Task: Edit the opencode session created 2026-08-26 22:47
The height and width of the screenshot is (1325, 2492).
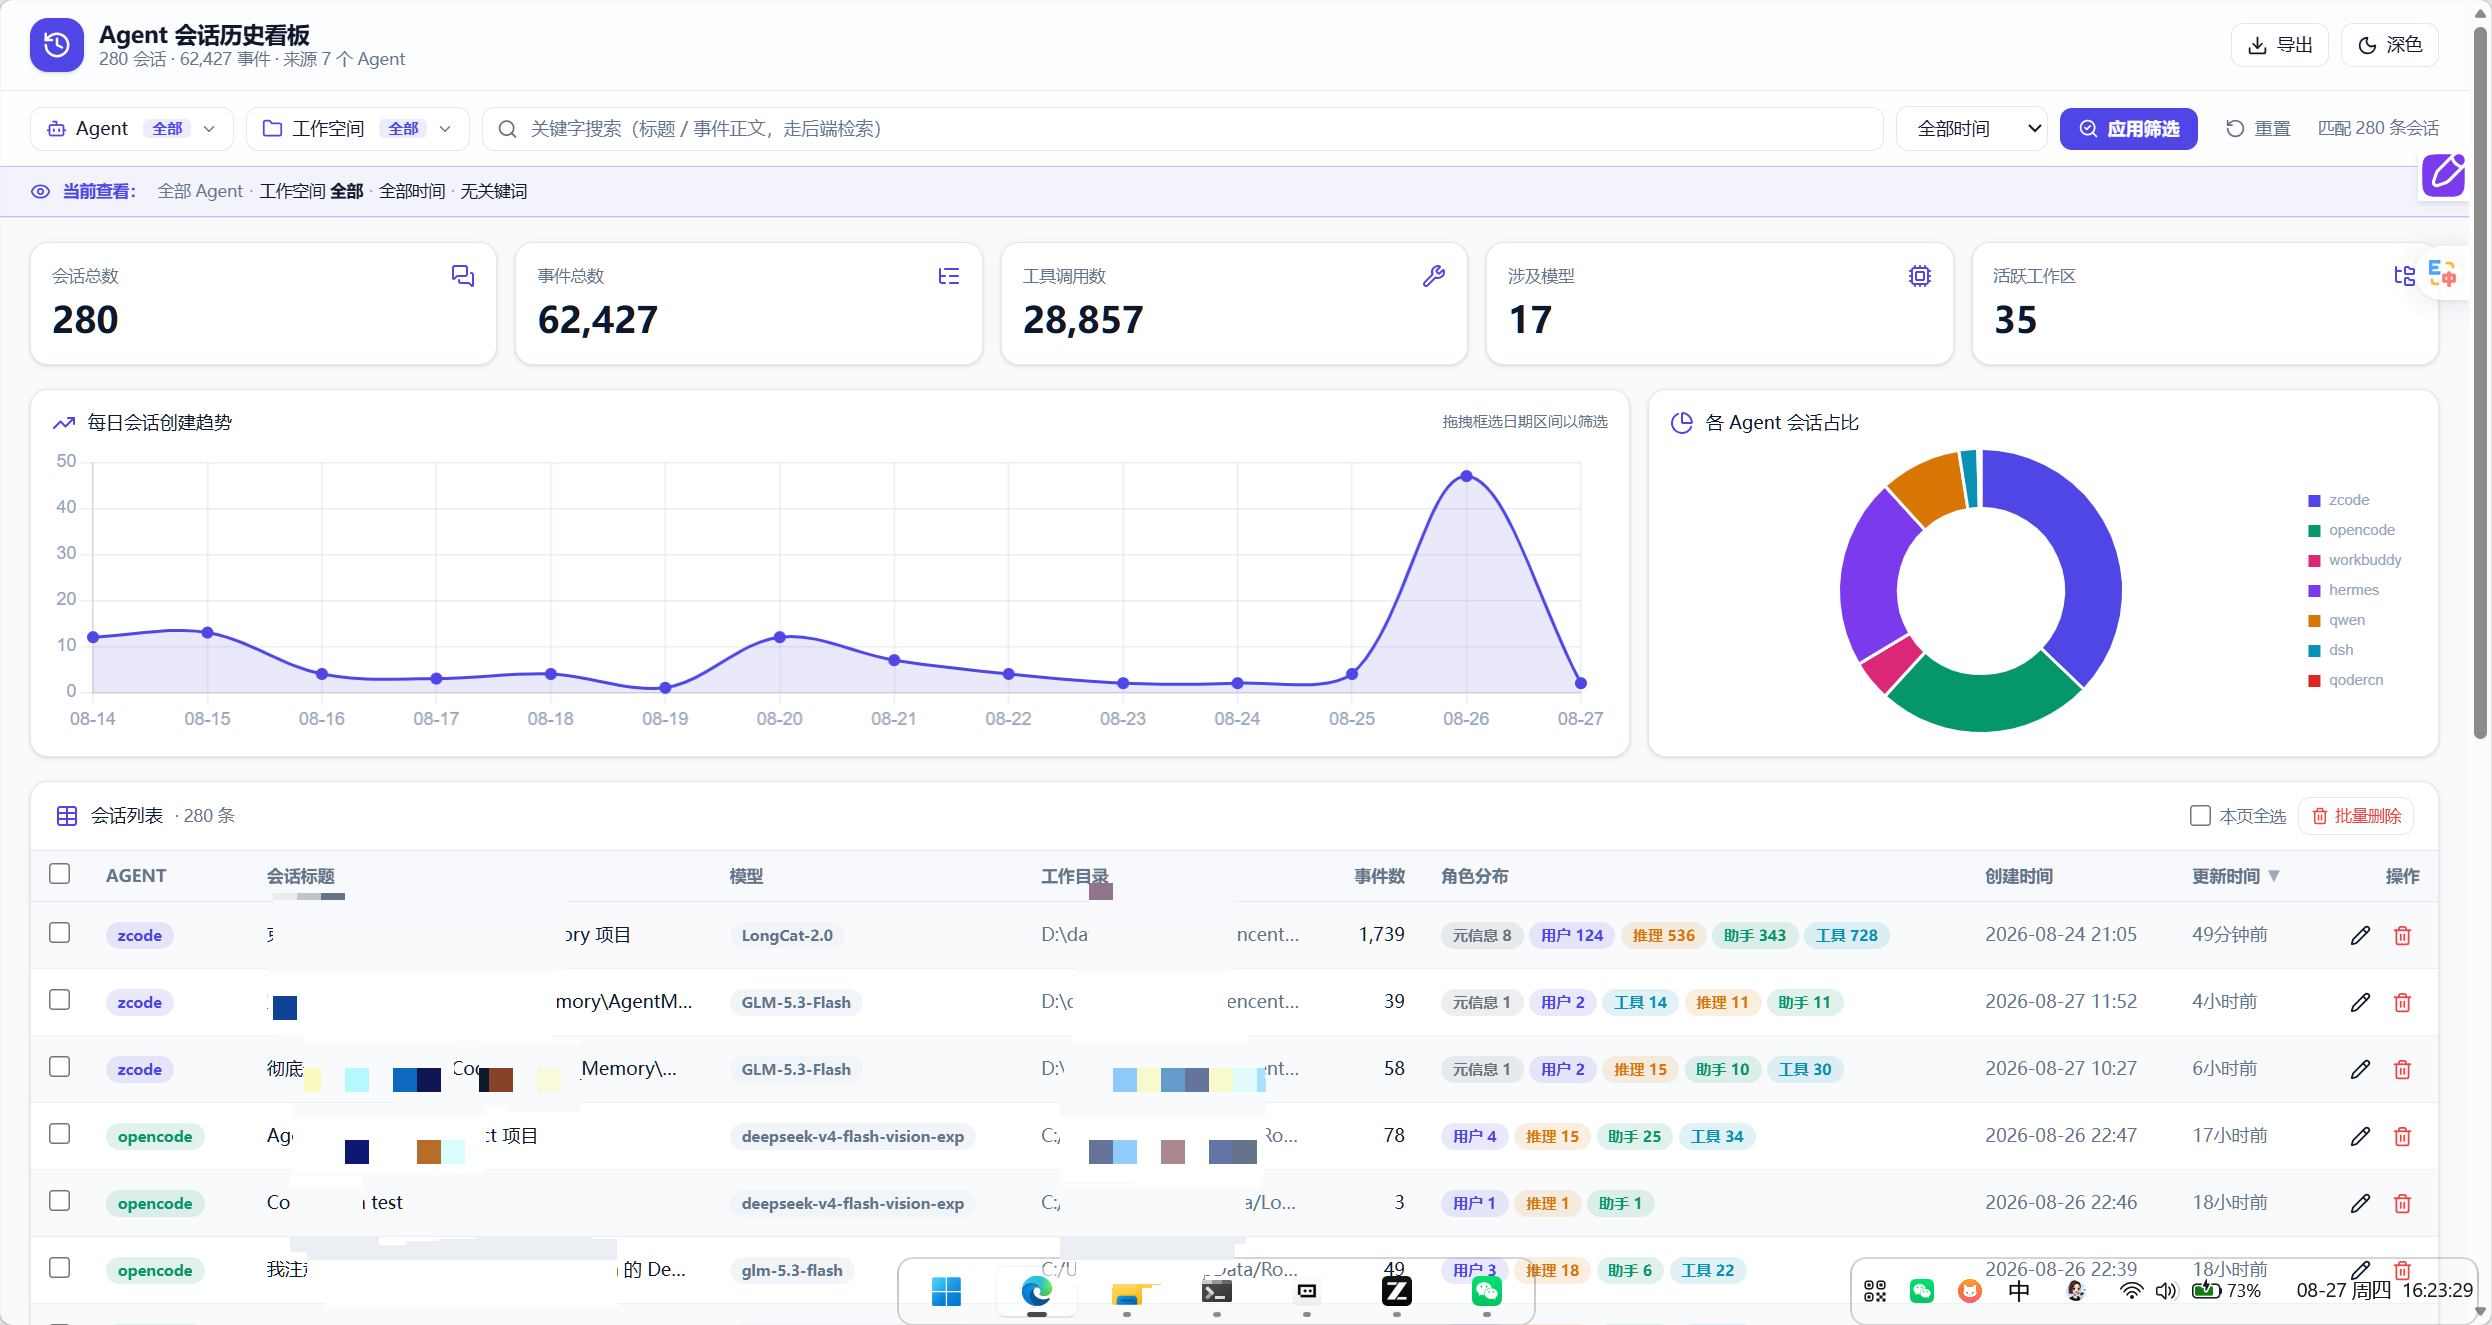Action: pyautogui.click(x=2360, y=1136)
